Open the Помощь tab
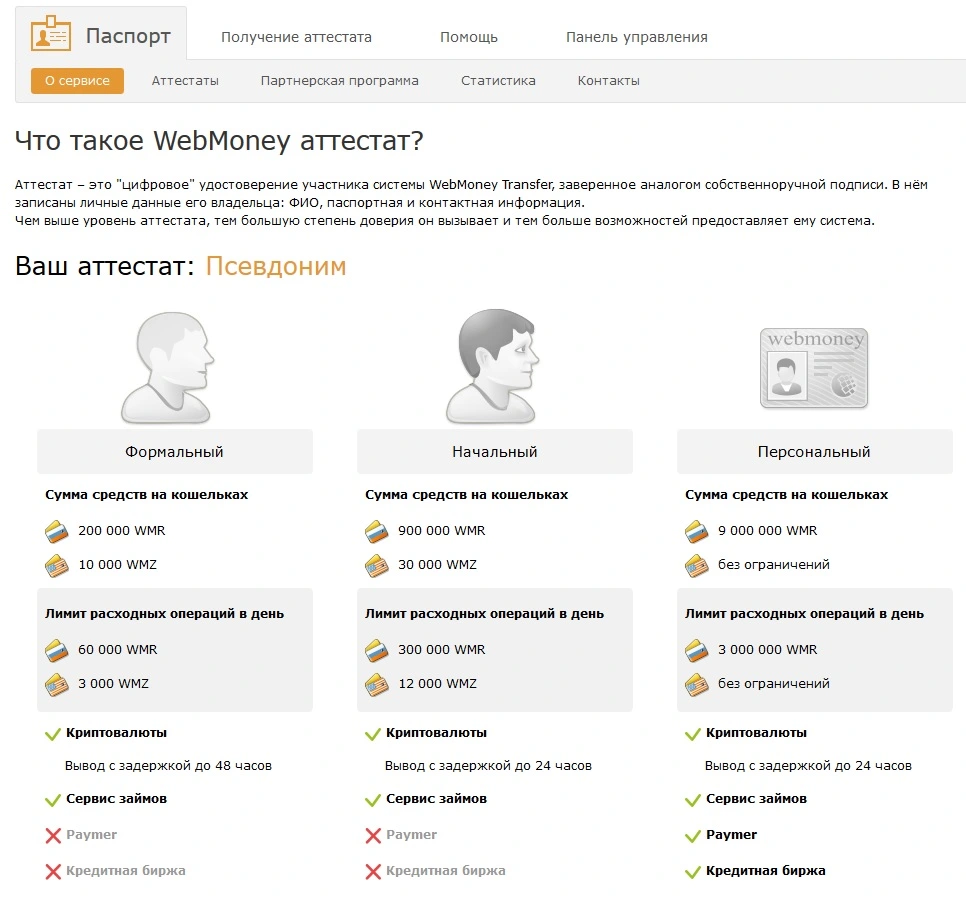This screenshot has height=900, width=966. (469, 38)
